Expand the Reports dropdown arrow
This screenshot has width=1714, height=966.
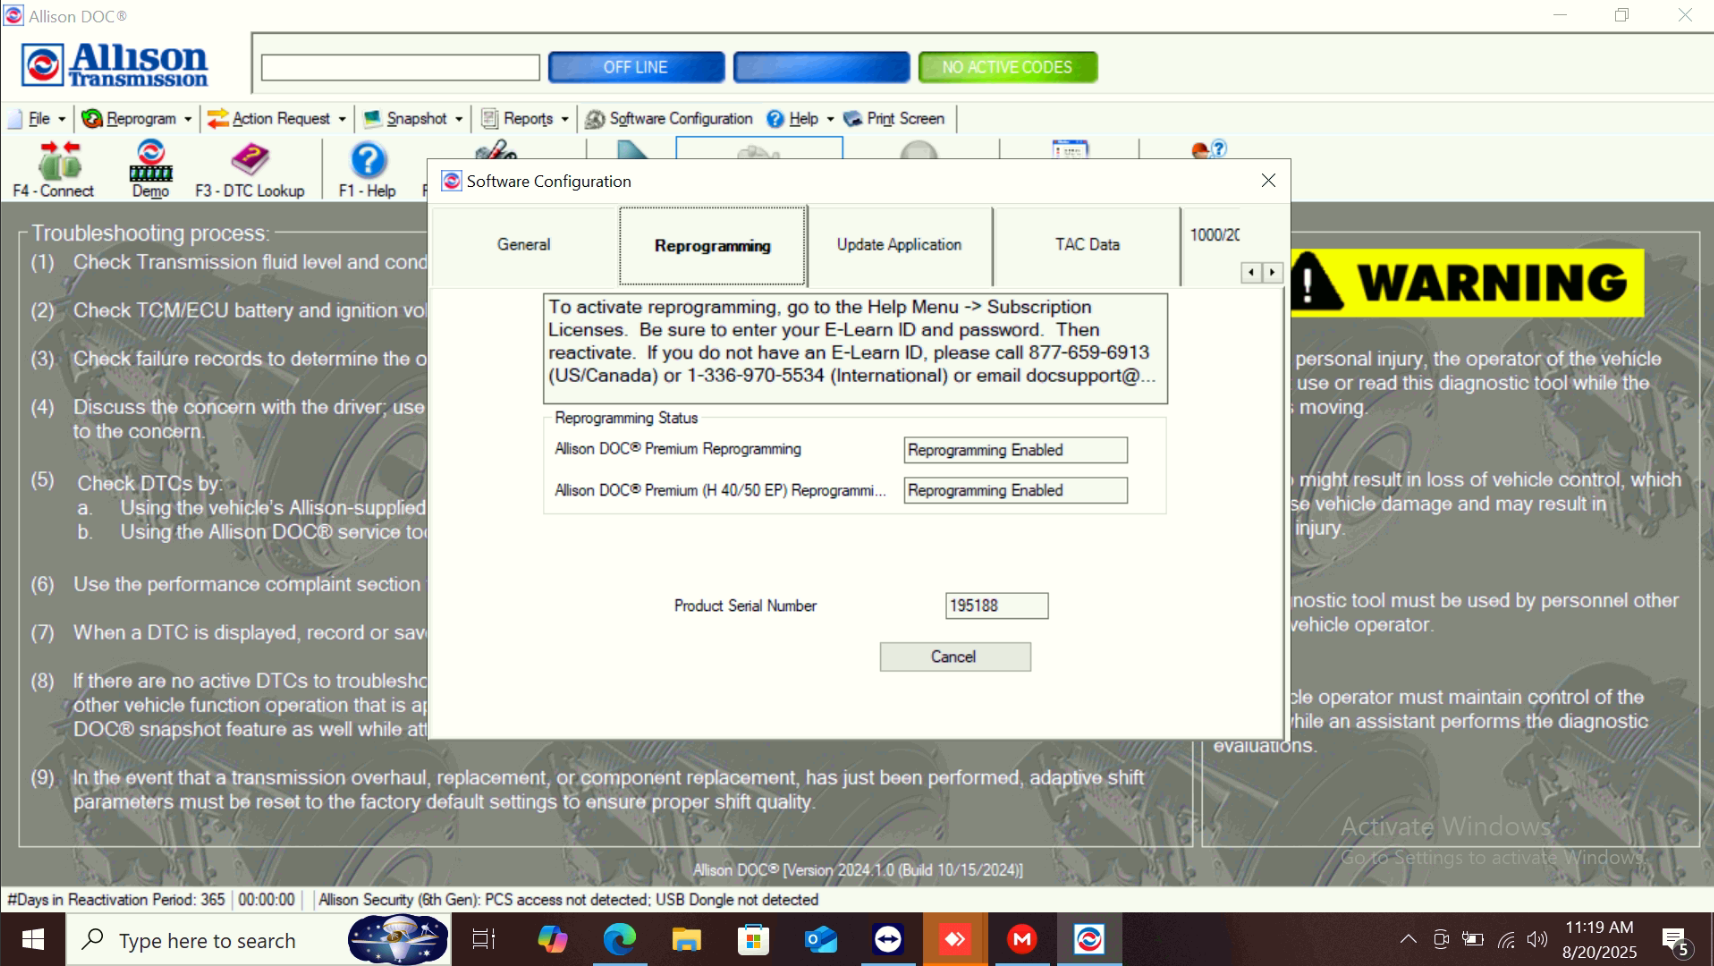(565, 119)
